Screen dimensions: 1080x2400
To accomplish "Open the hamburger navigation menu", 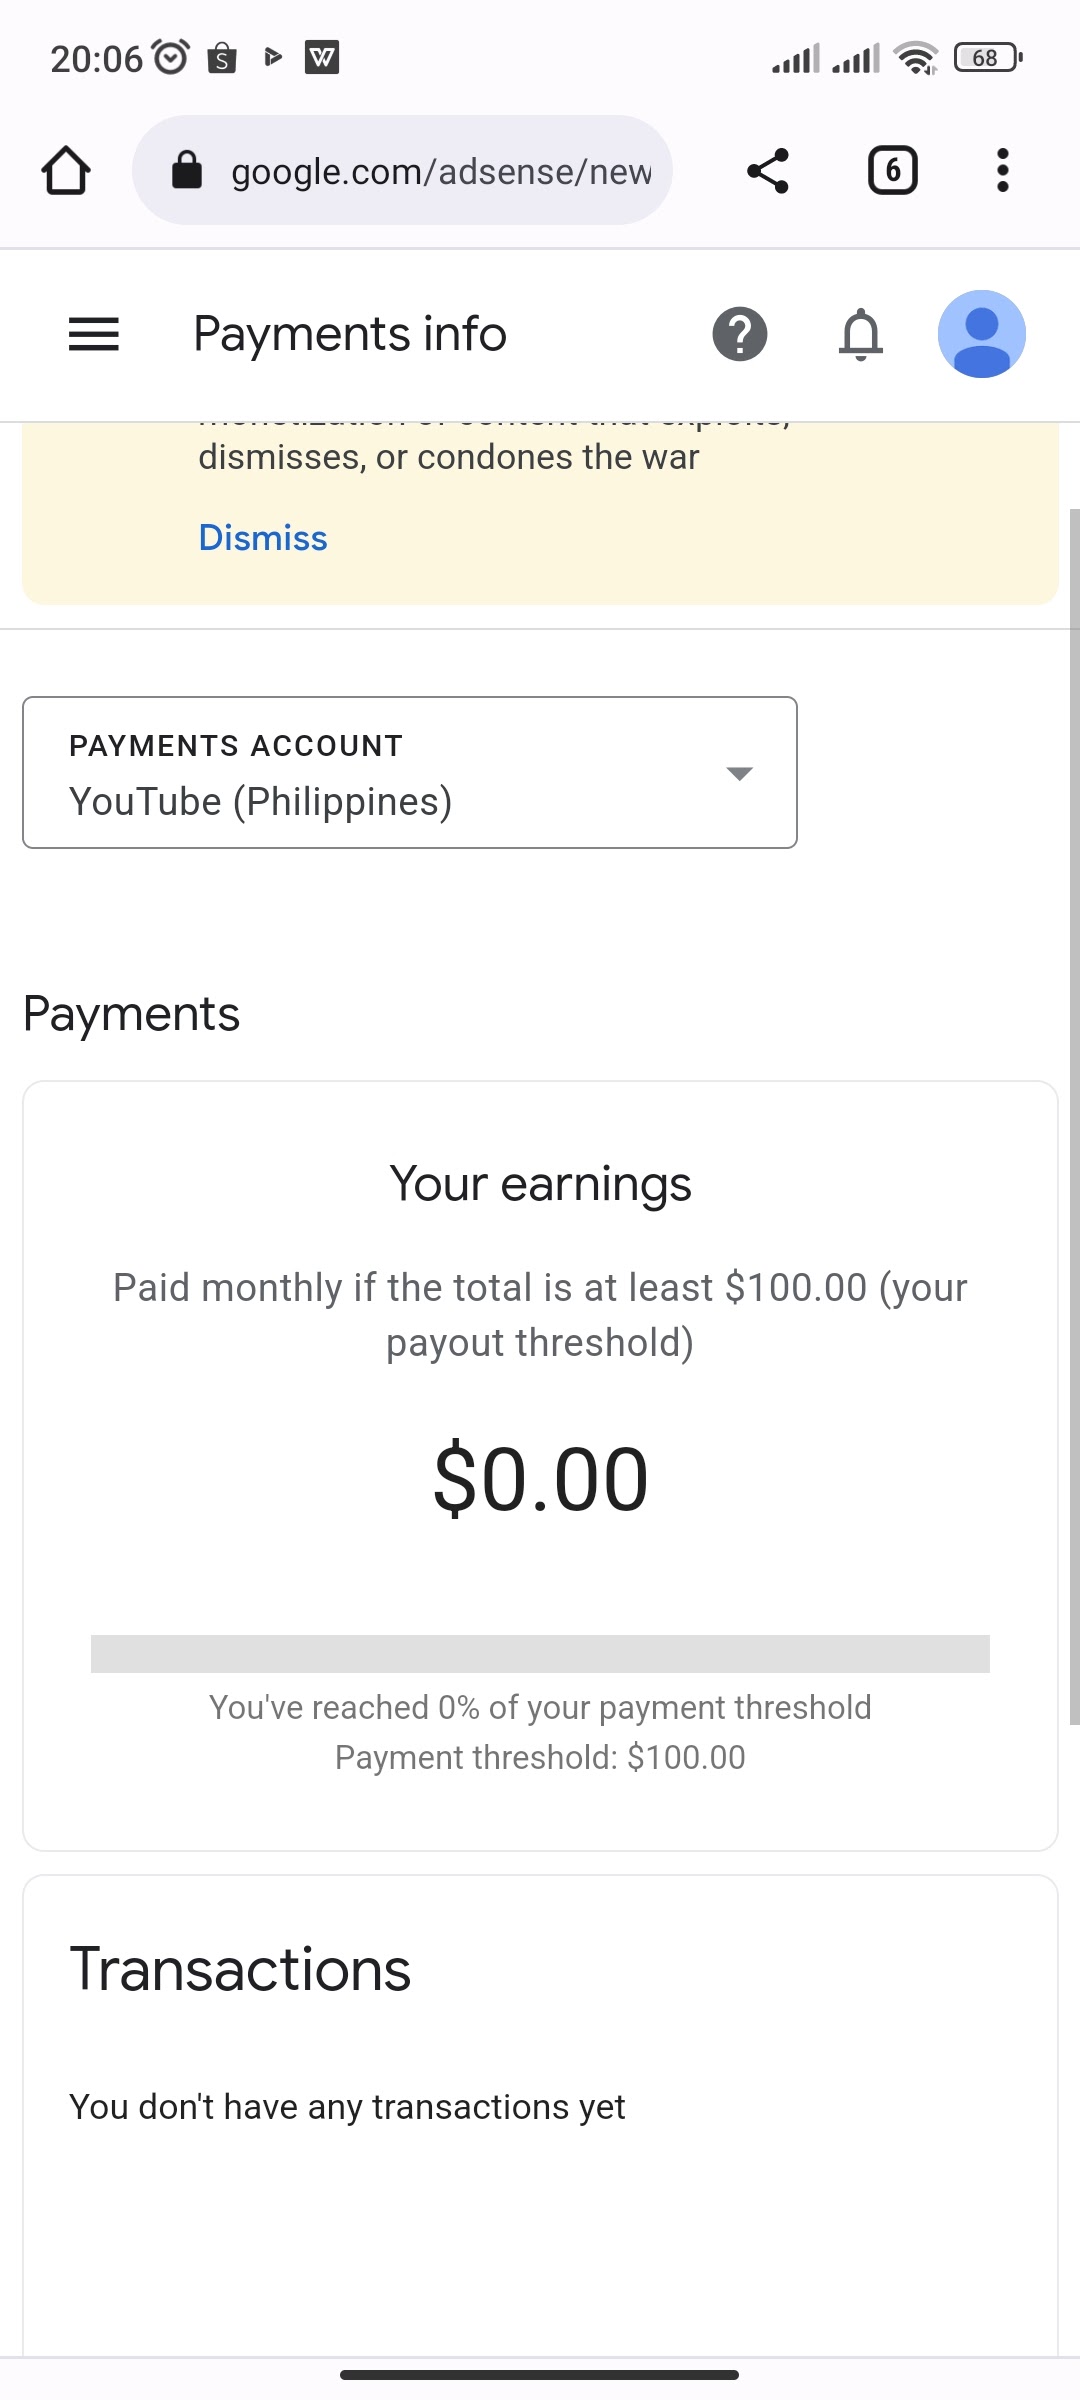I will coord(94,334).
